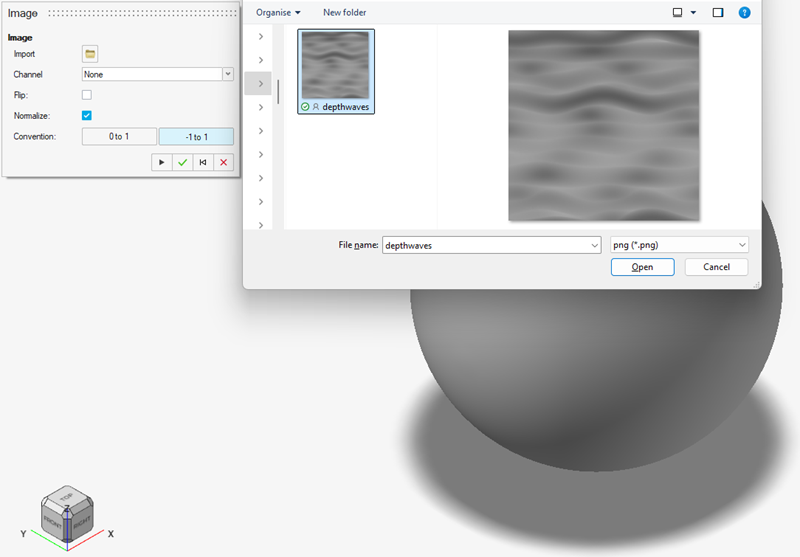Click the RIGHT face of view cube

pyautogui.click(x=82, y=522)
